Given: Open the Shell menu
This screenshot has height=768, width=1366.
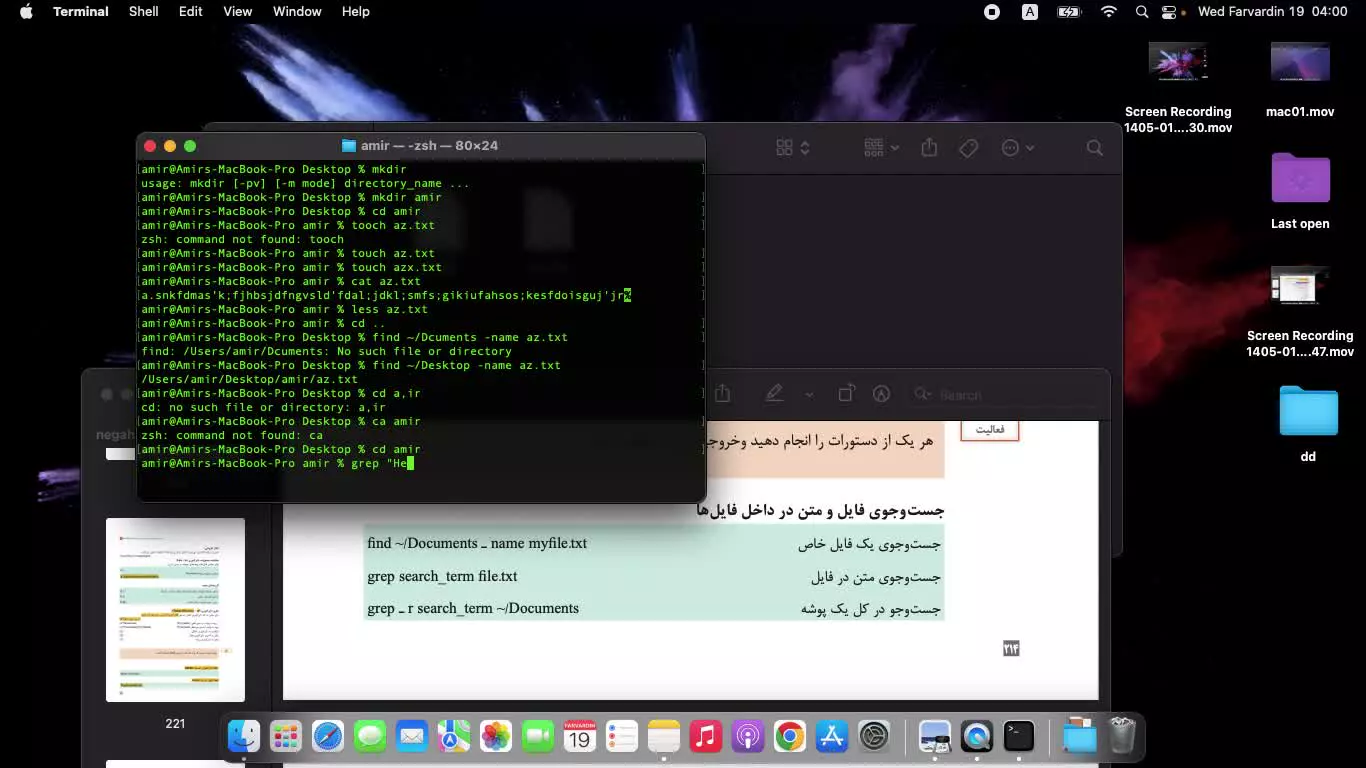Looking at the screenshot, I should point(144,12).
